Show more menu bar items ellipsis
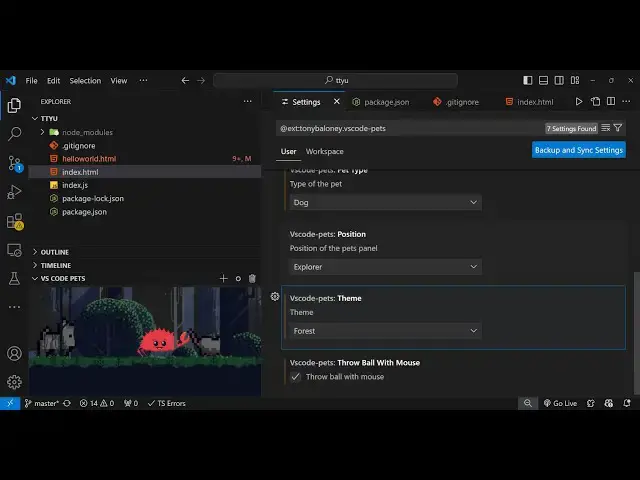 [x=143, y=80]
